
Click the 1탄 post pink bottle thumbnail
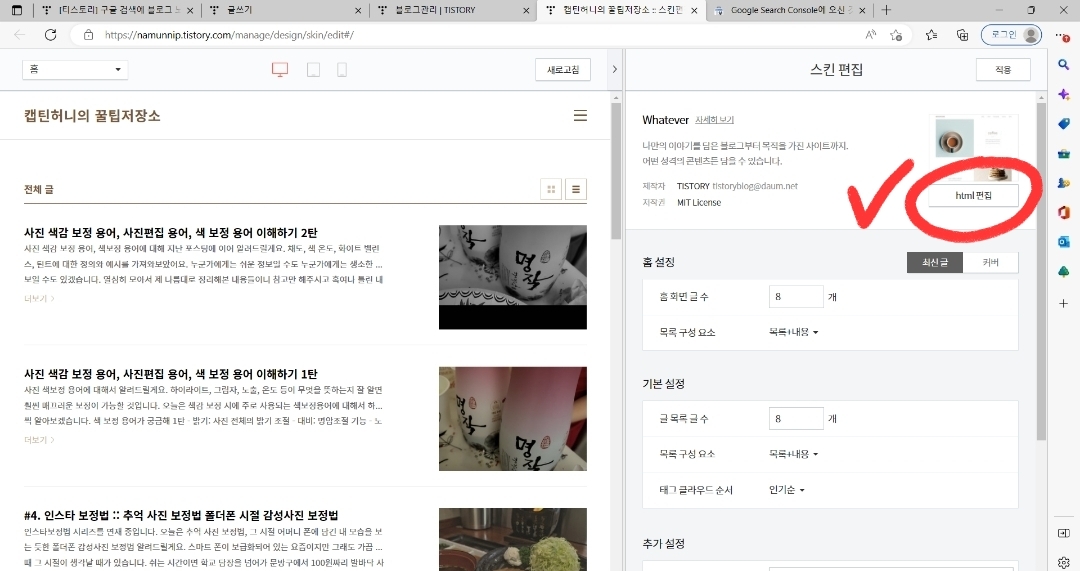coord(512,419)
